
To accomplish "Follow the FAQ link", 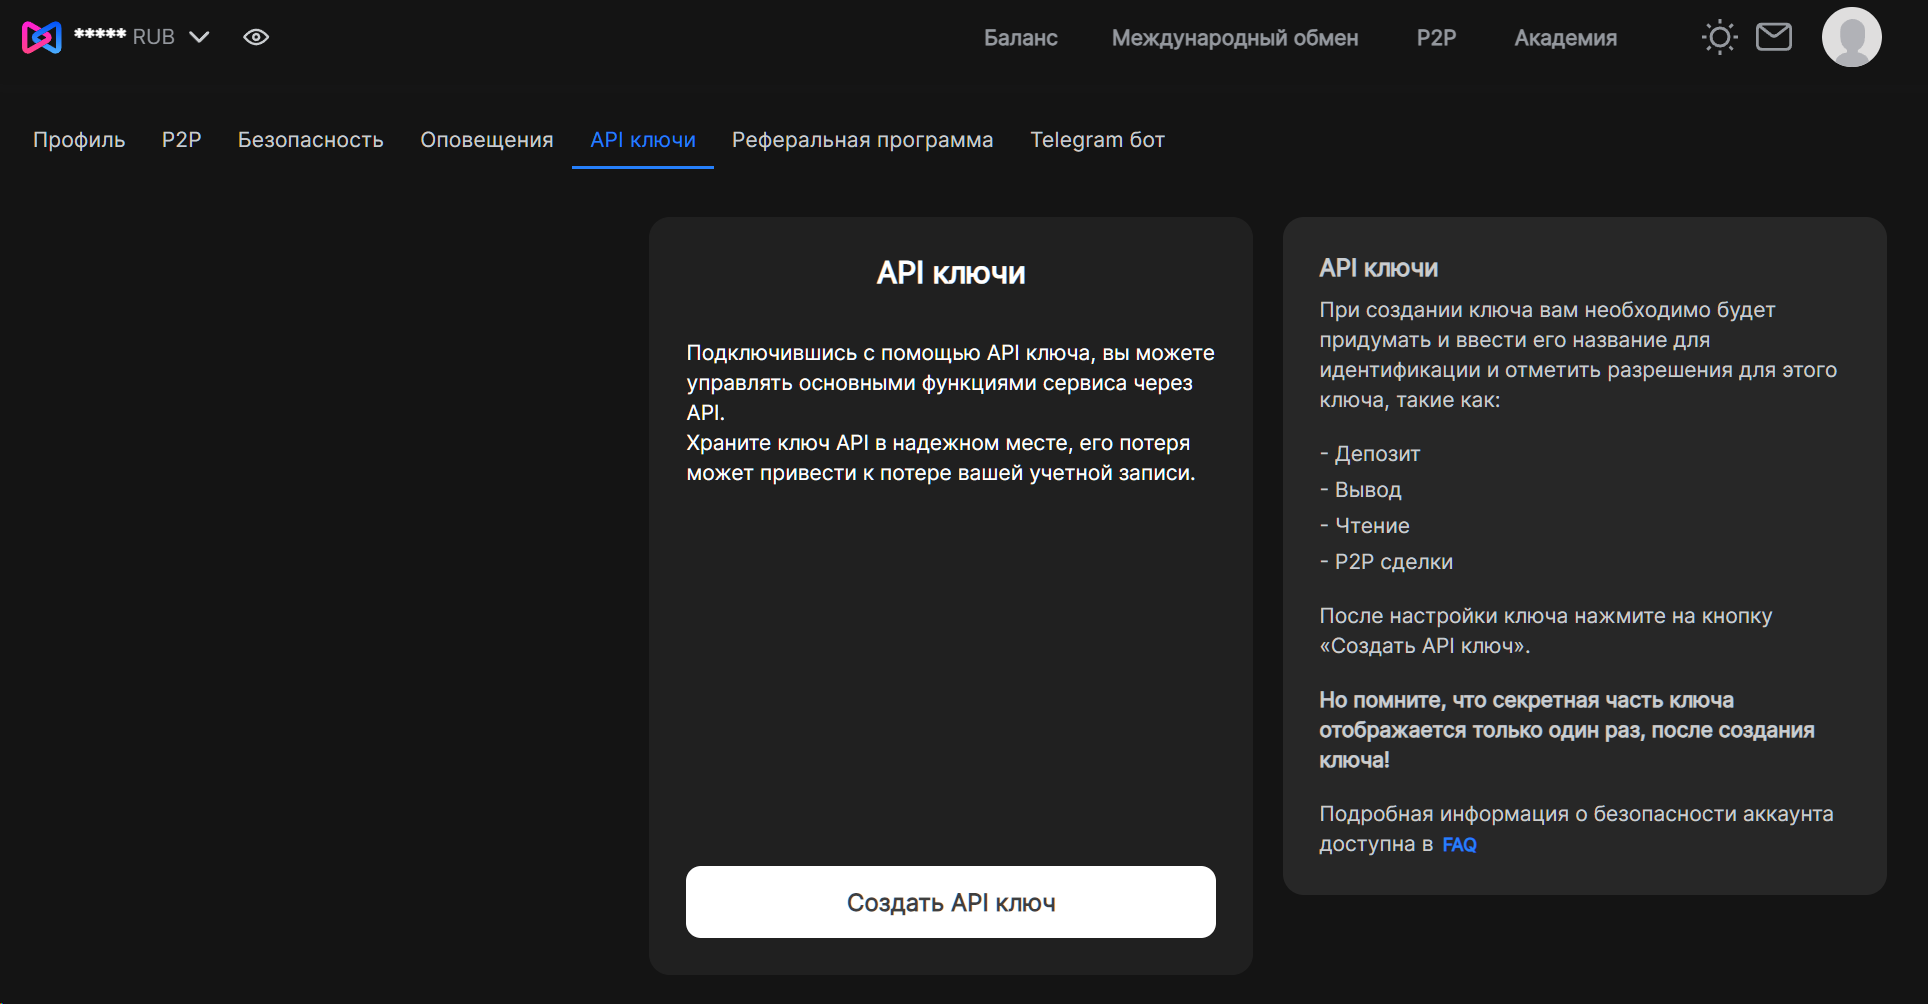I will 1458,845.
